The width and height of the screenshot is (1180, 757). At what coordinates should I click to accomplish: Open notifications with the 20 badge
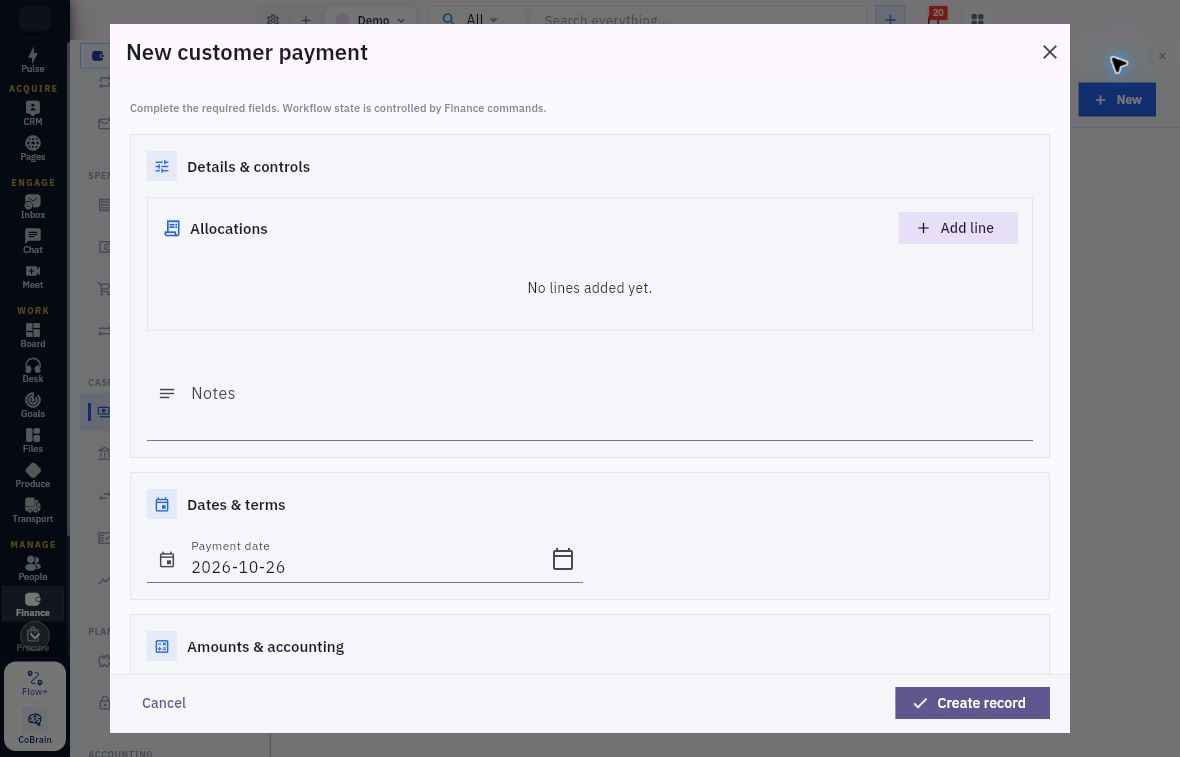tap(935, 18)
